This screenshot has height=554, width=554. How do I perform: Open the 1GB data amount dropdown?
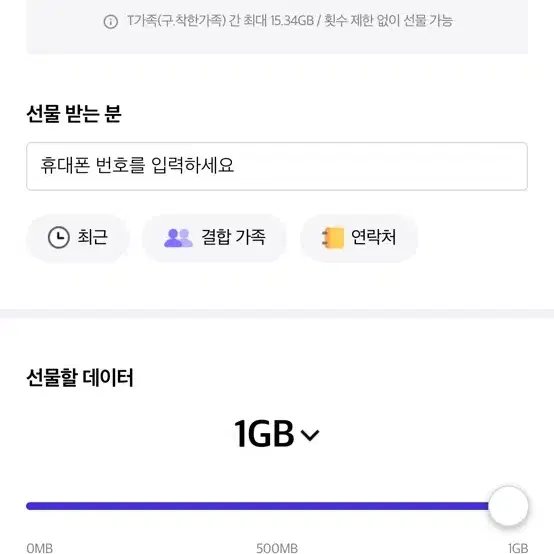click(277, 434)
